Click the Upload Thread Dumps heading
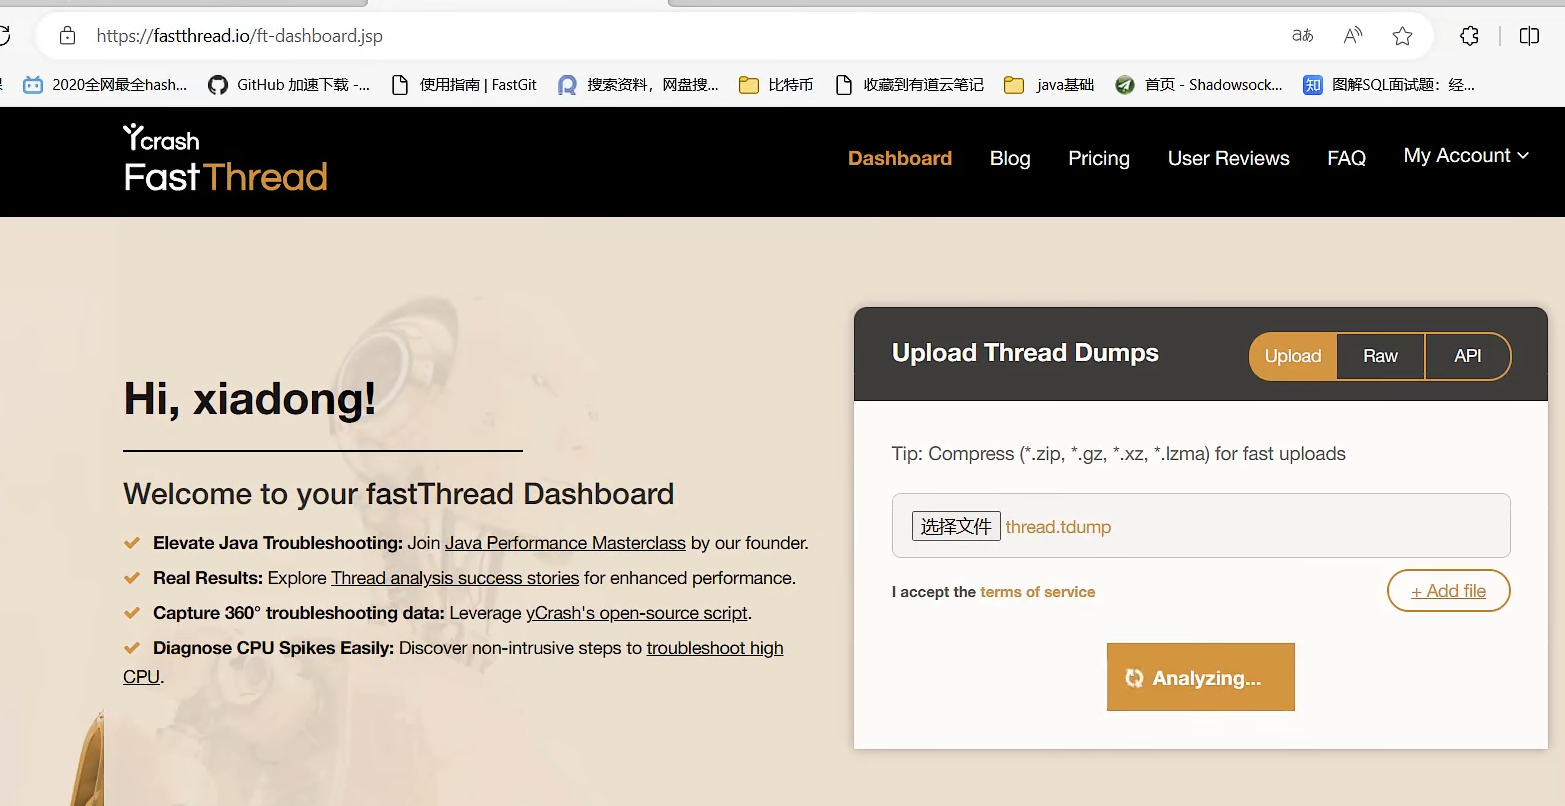This screenshot has height=806, width=1565. pyautogui.click(x=1025, y=353)
